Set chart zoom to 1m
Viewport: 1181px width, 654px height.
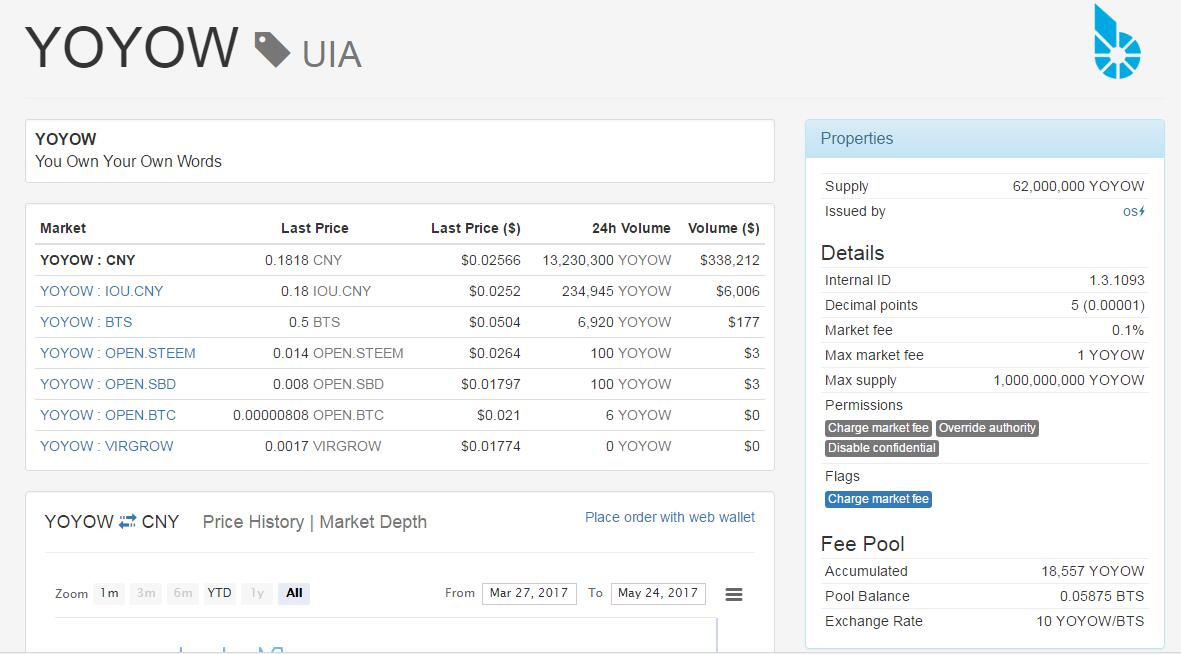point(109,594)
